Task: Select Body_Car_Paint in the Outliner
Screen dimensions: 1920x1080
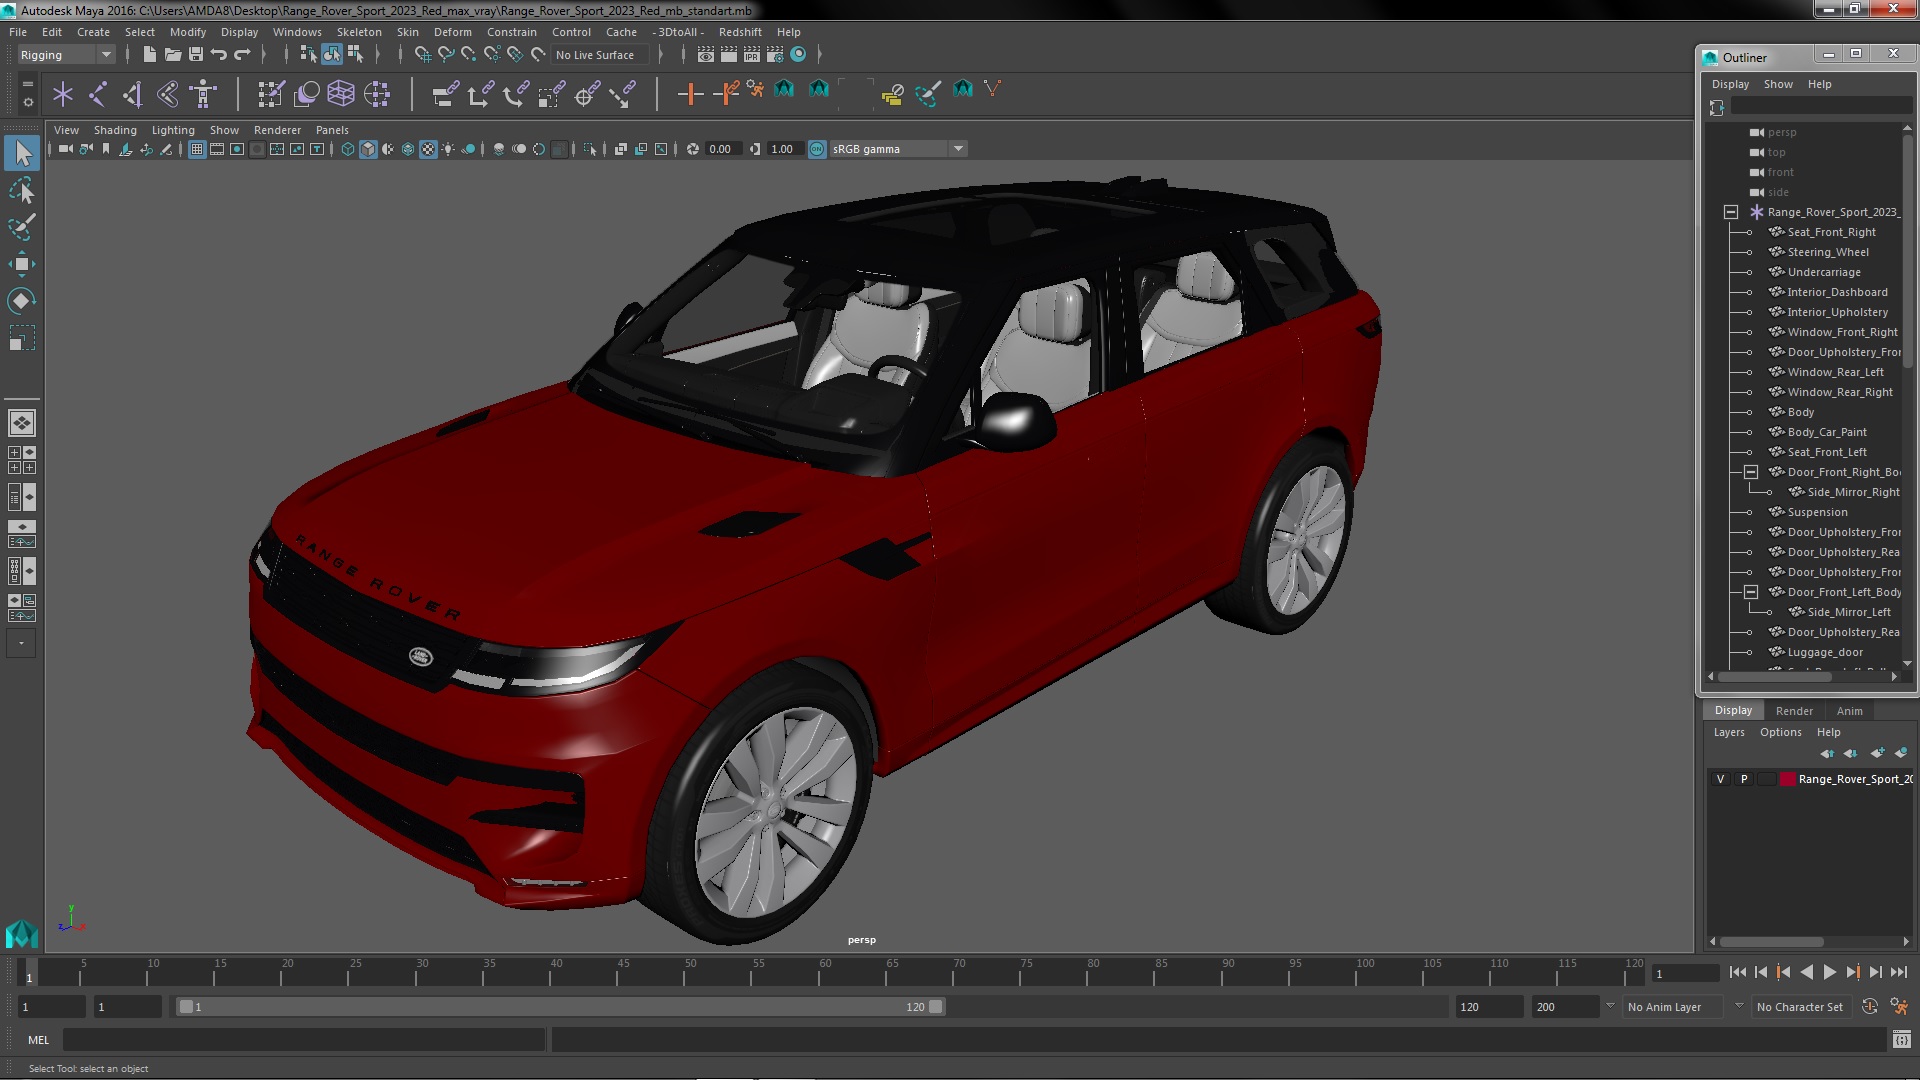Action: [x=1826, y=432]
